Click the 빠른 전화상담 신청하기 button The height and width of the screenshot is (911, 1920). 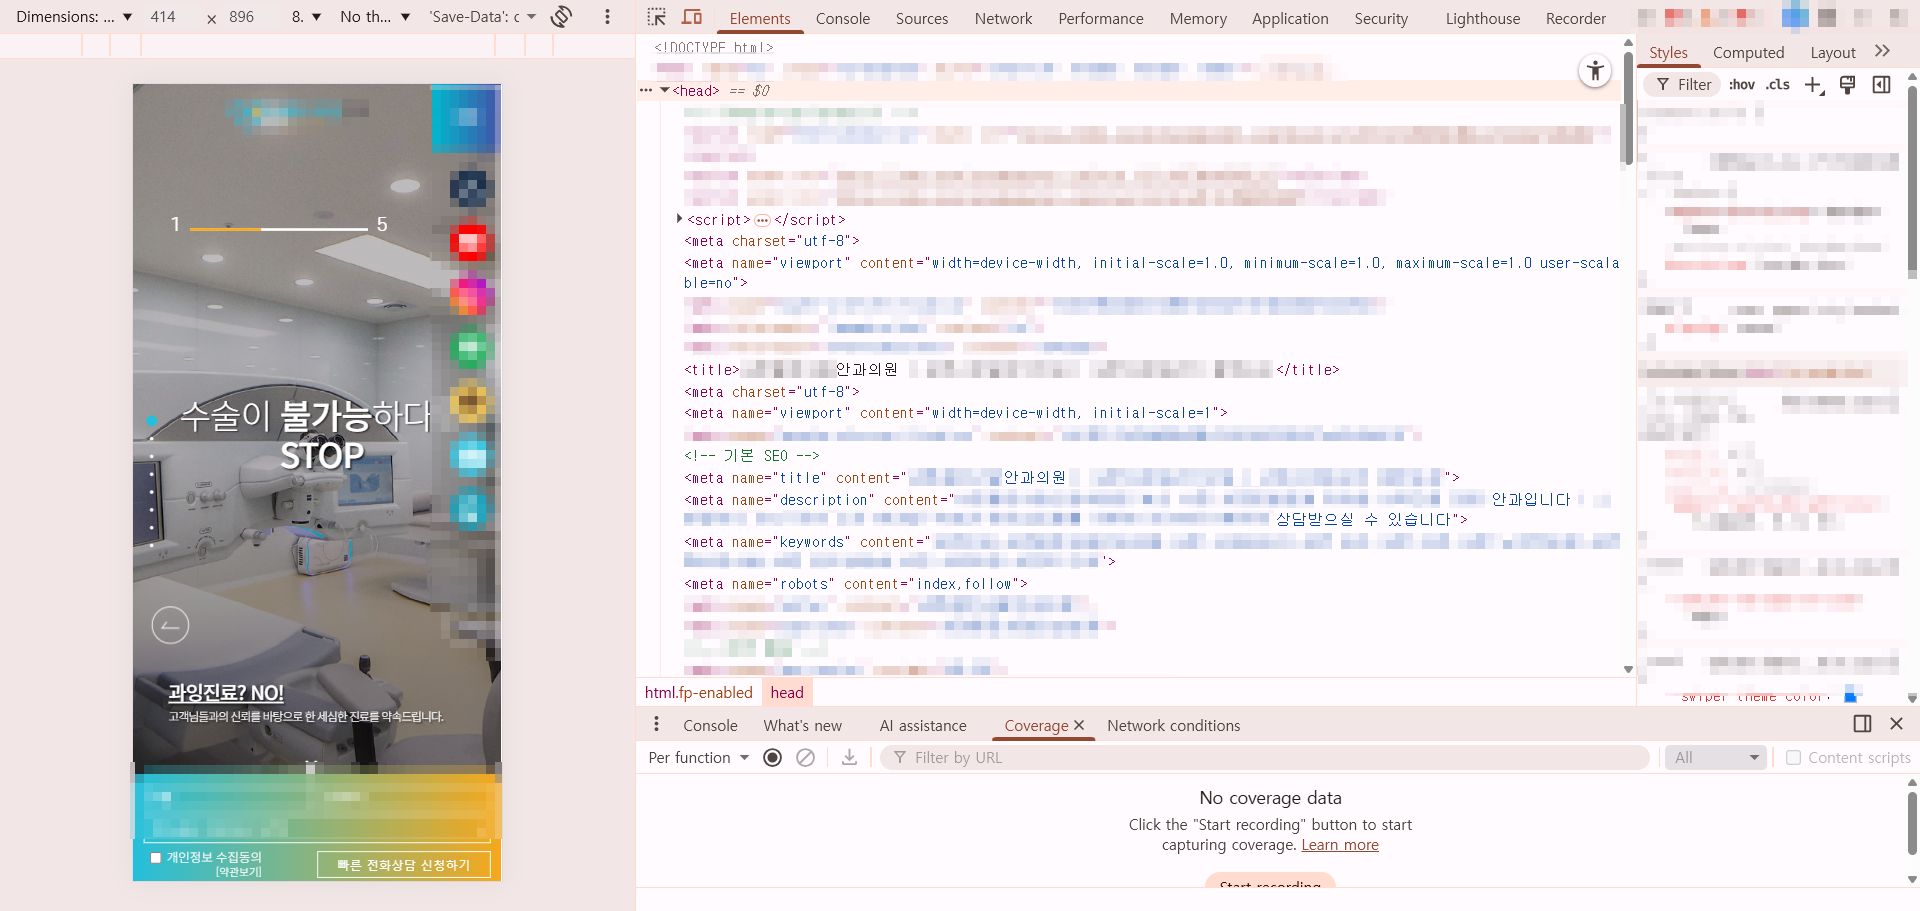point(403,865)
